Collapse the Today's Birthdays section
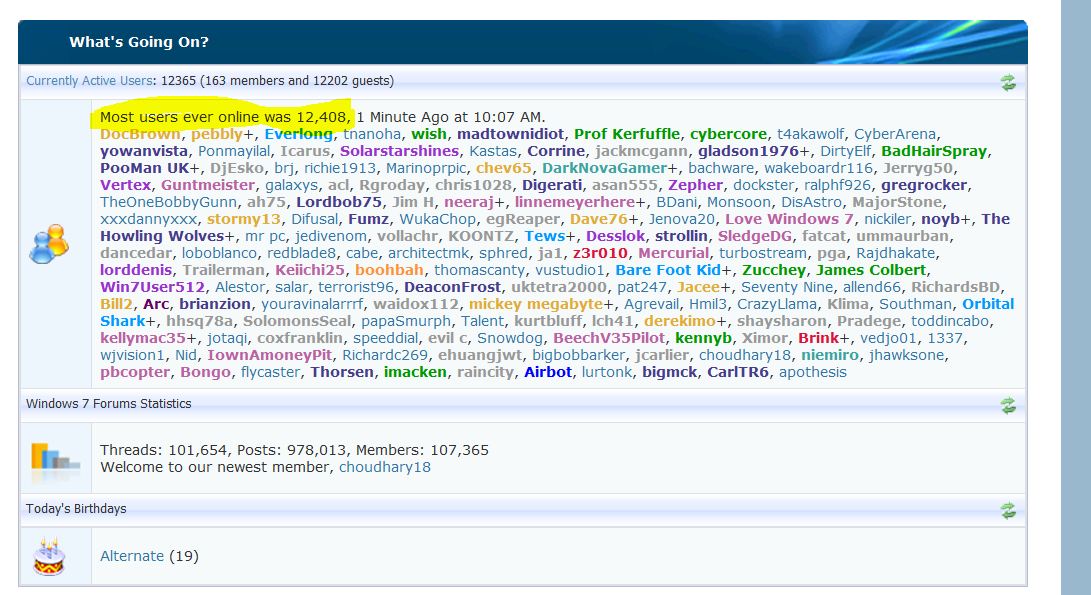This screenshot has width=1091, height=595. coord(1008,511)
